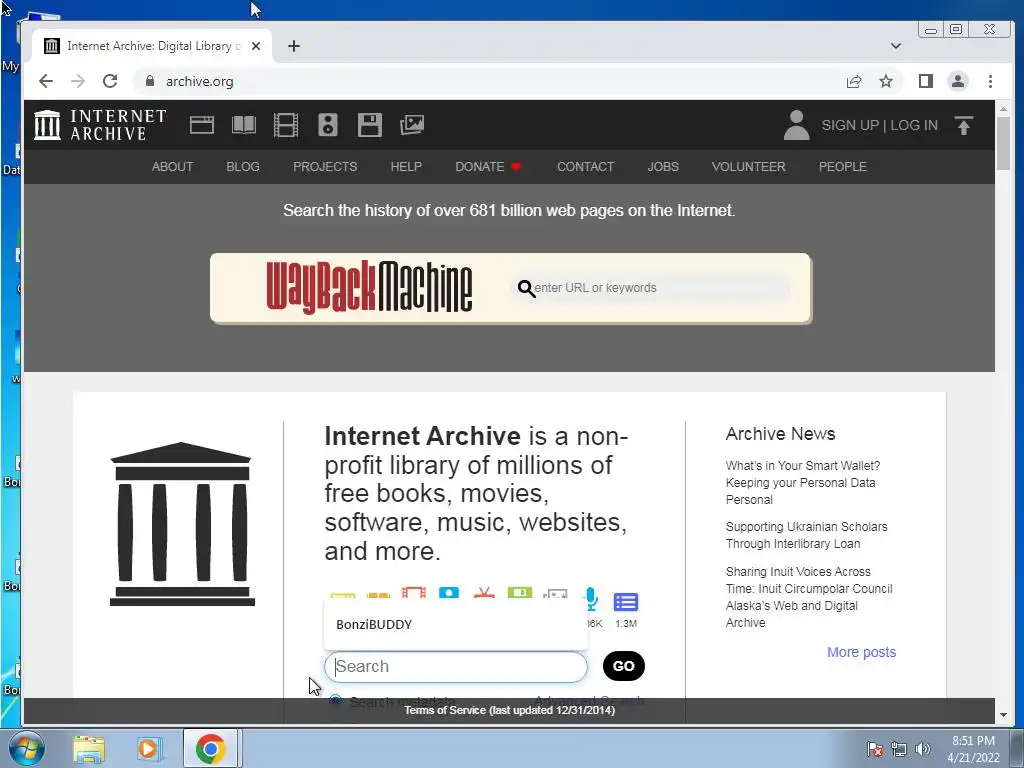
Task: Open the BLOG menu item
Action: (x=243, y=167)
